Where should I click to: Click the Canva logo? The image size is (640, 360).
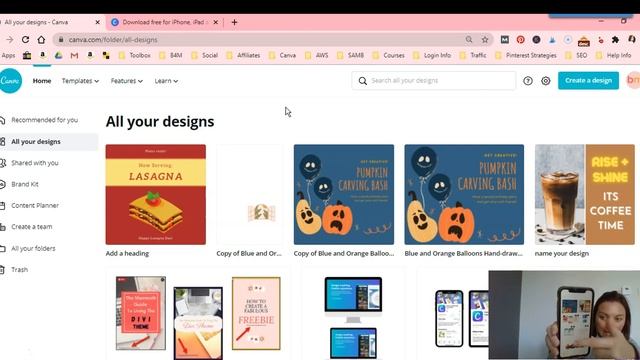pos(10,81)
